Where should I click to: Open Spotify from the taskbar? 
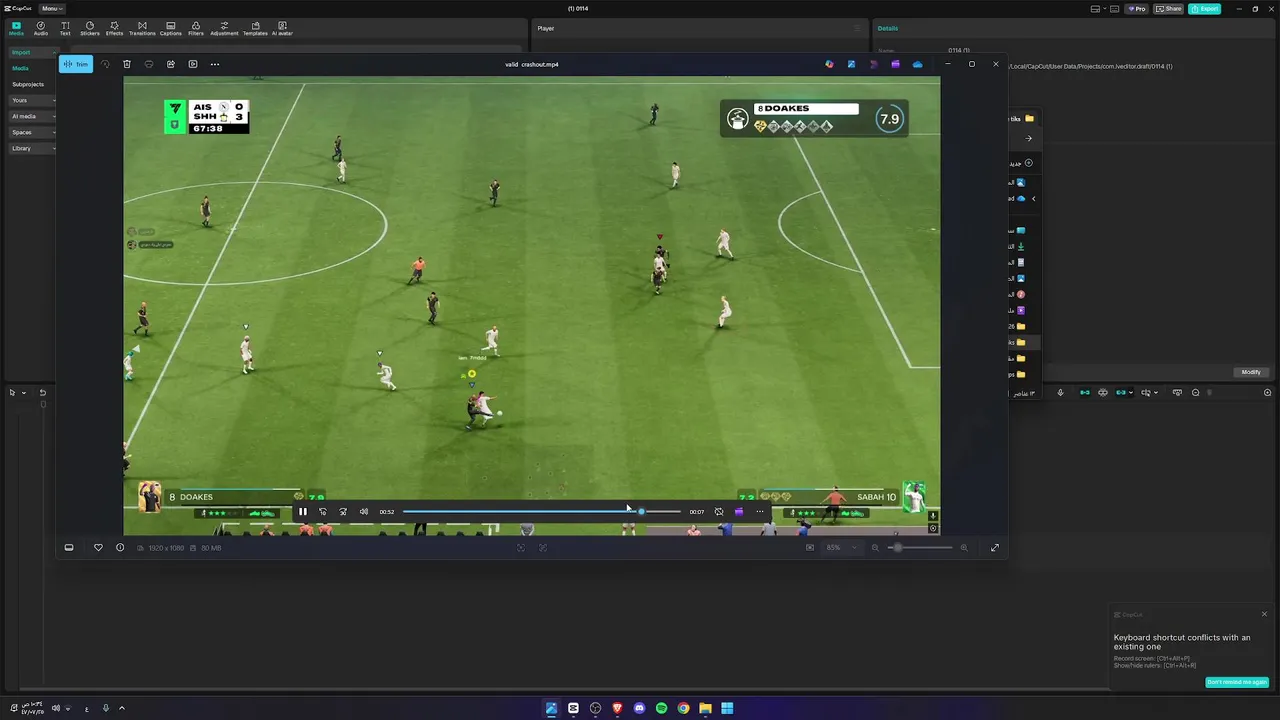click(x=661, y=708)
